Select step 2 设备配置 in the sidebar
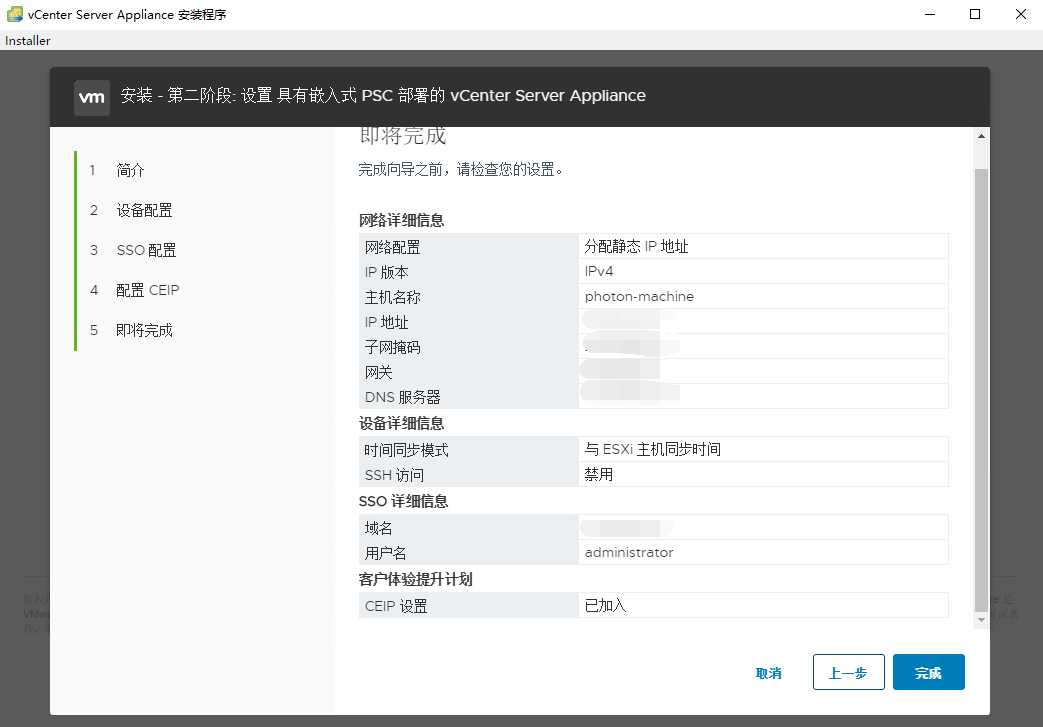The image size is (1043, 727). (x=143, y=210)
